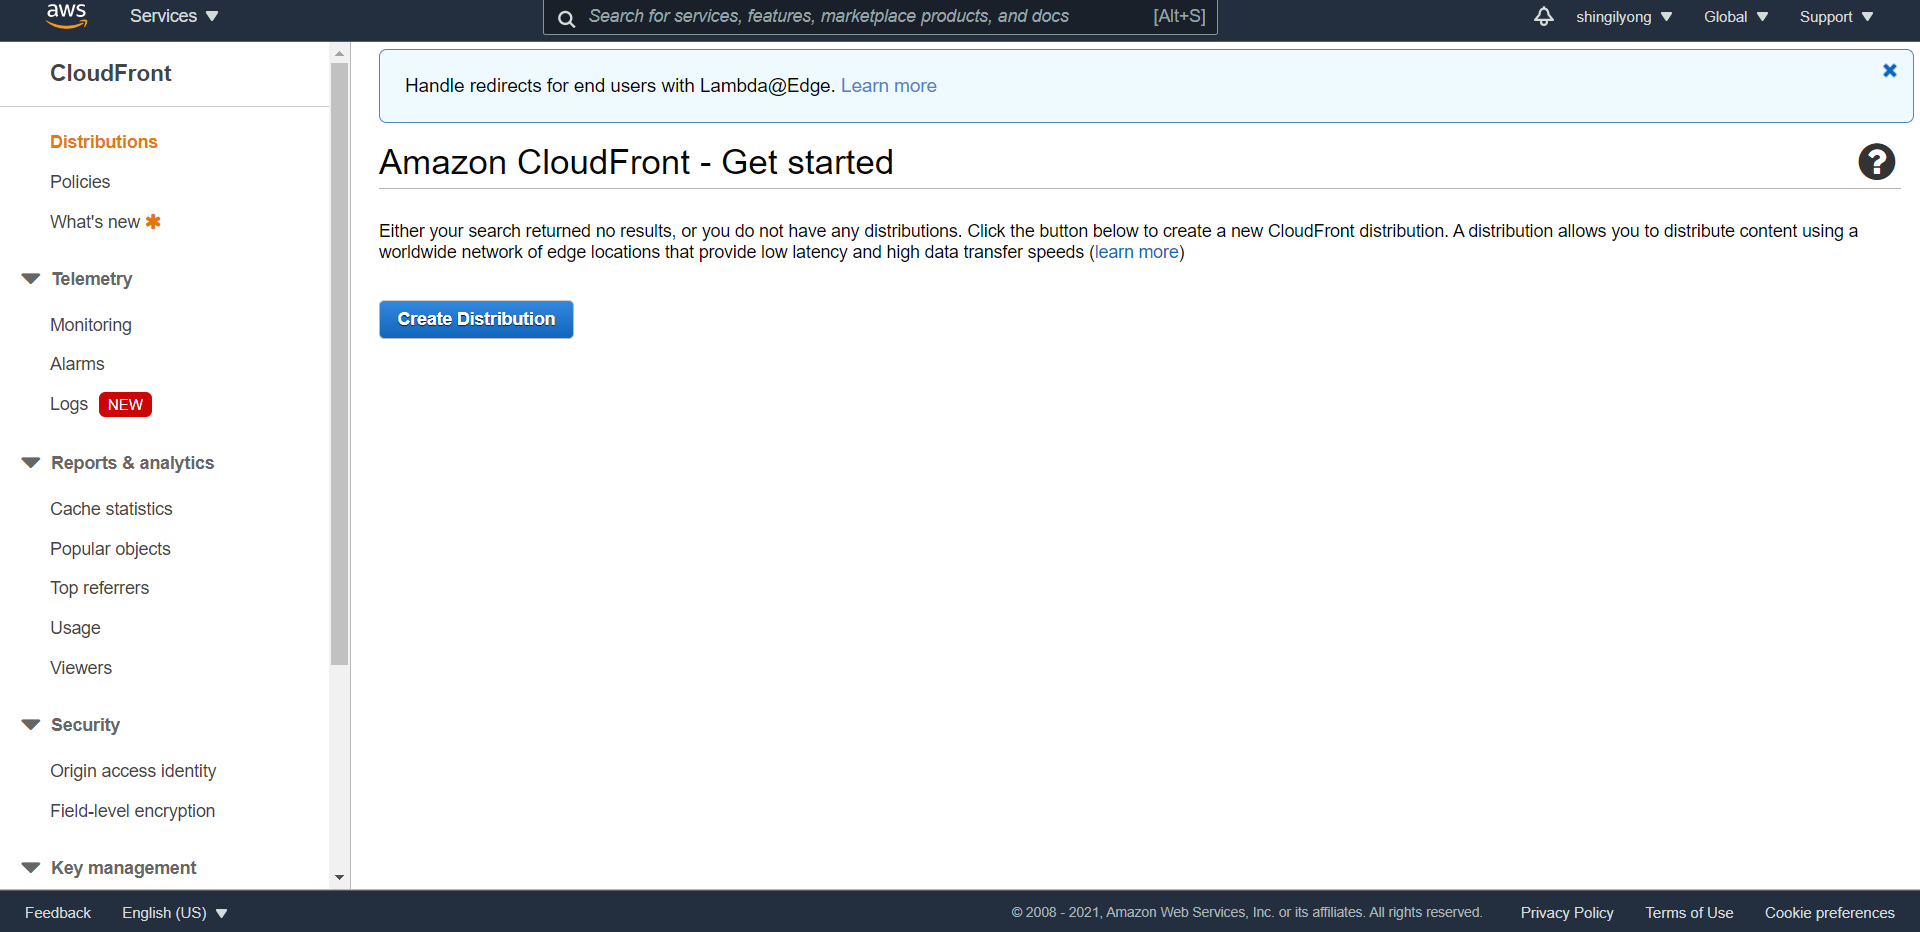This screenshot has height=932, width=1920.
Task: Collapse the Telemetry section
Action: coord(31,279)
